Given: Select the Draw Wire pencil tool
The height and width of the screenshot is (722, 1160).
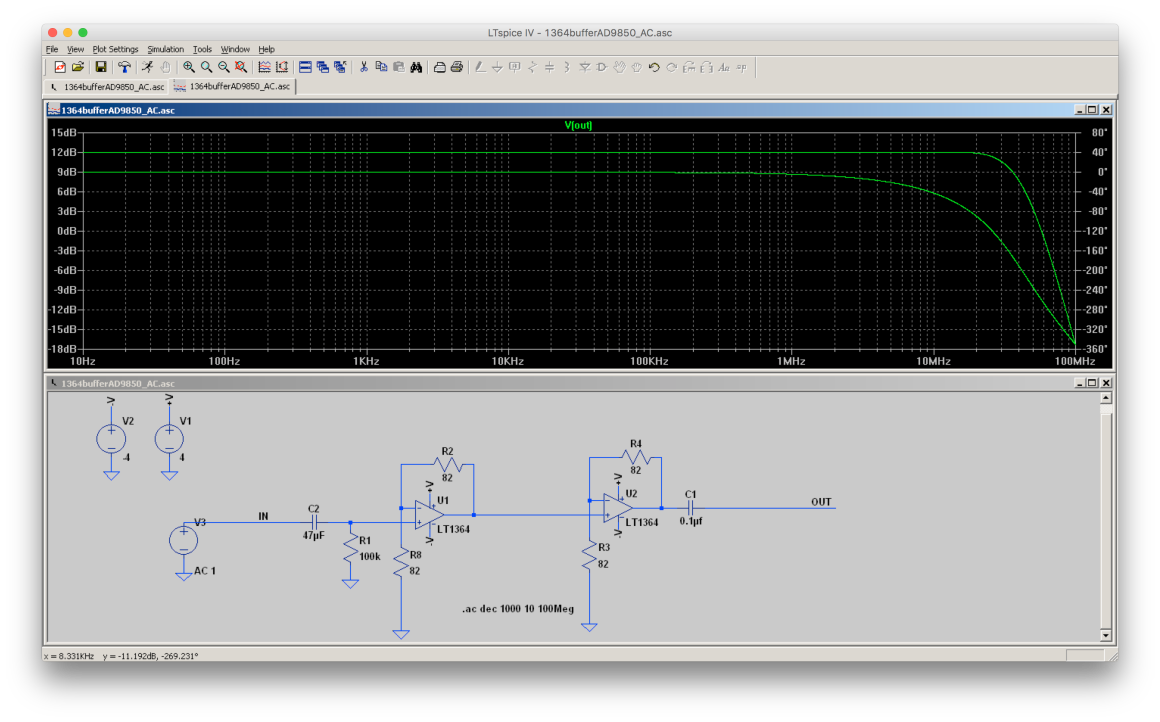Looking at the screenshot, I should point(480,67).
